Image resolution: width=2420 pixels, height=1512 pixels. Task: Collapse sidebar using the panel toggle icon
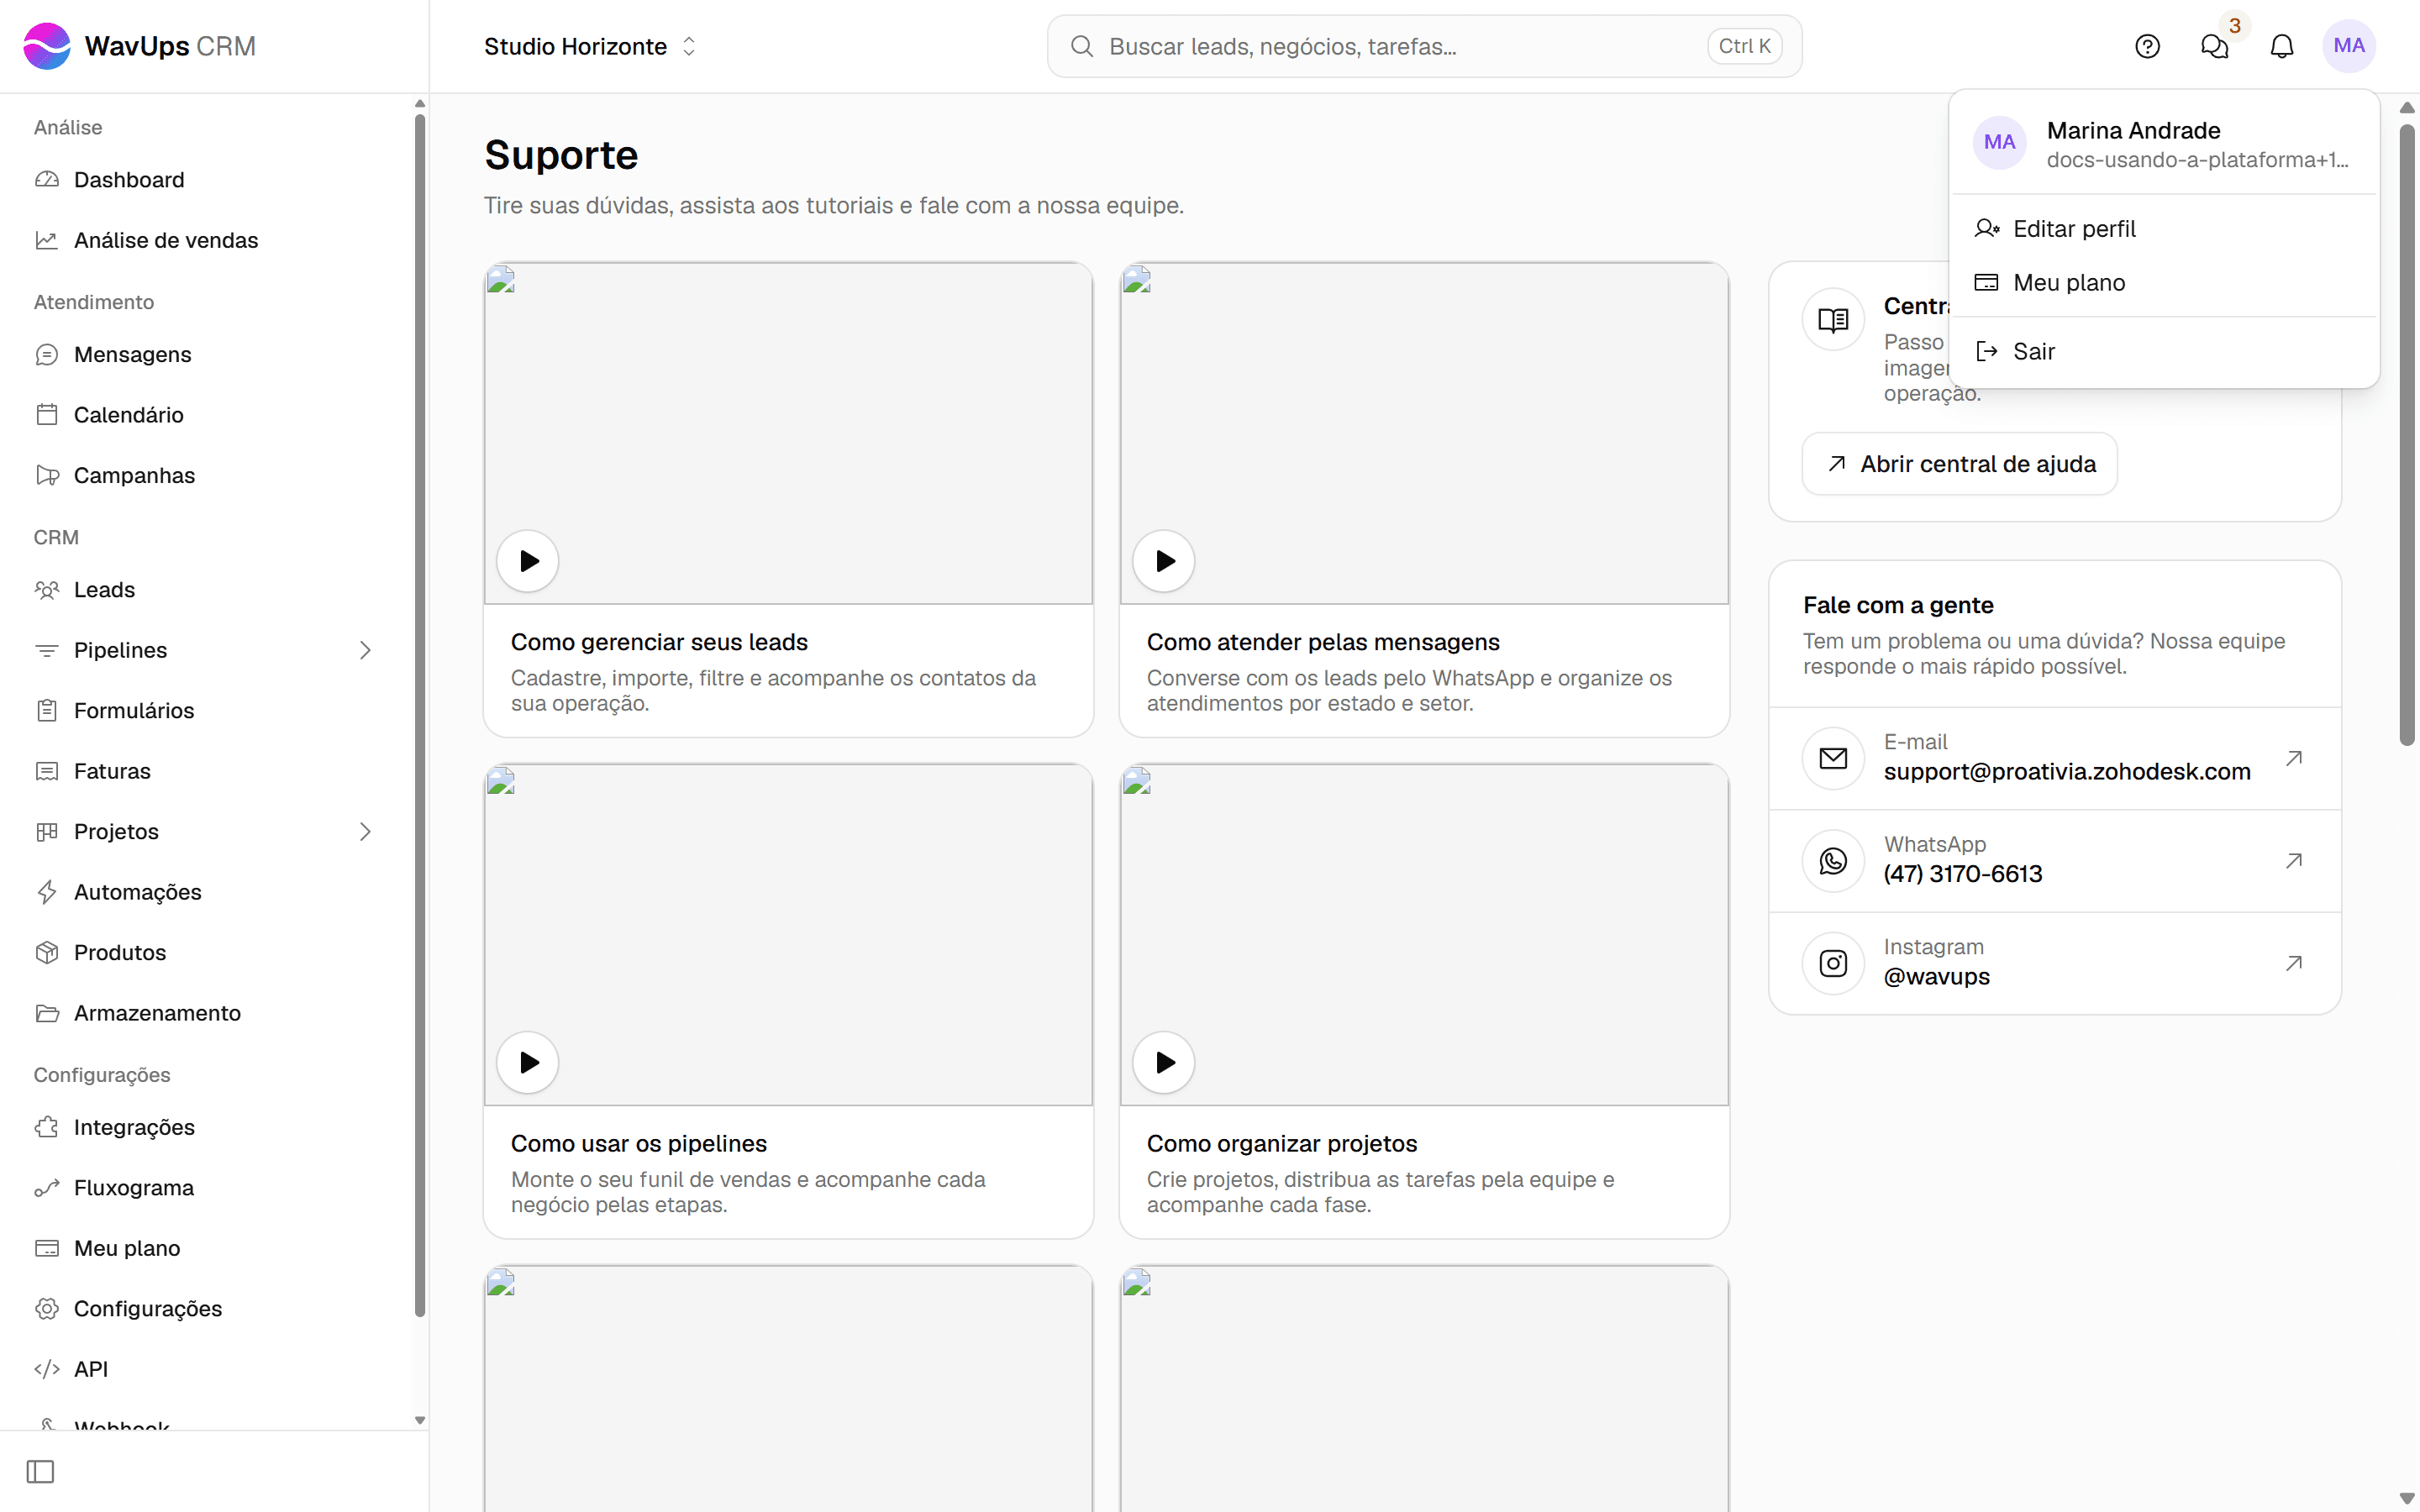tap(40, 1471)
